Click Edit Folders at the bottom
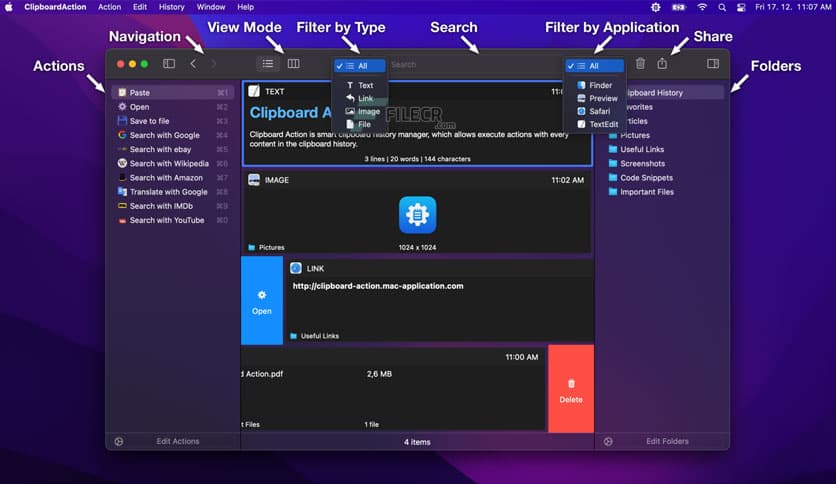 (667, 441)
